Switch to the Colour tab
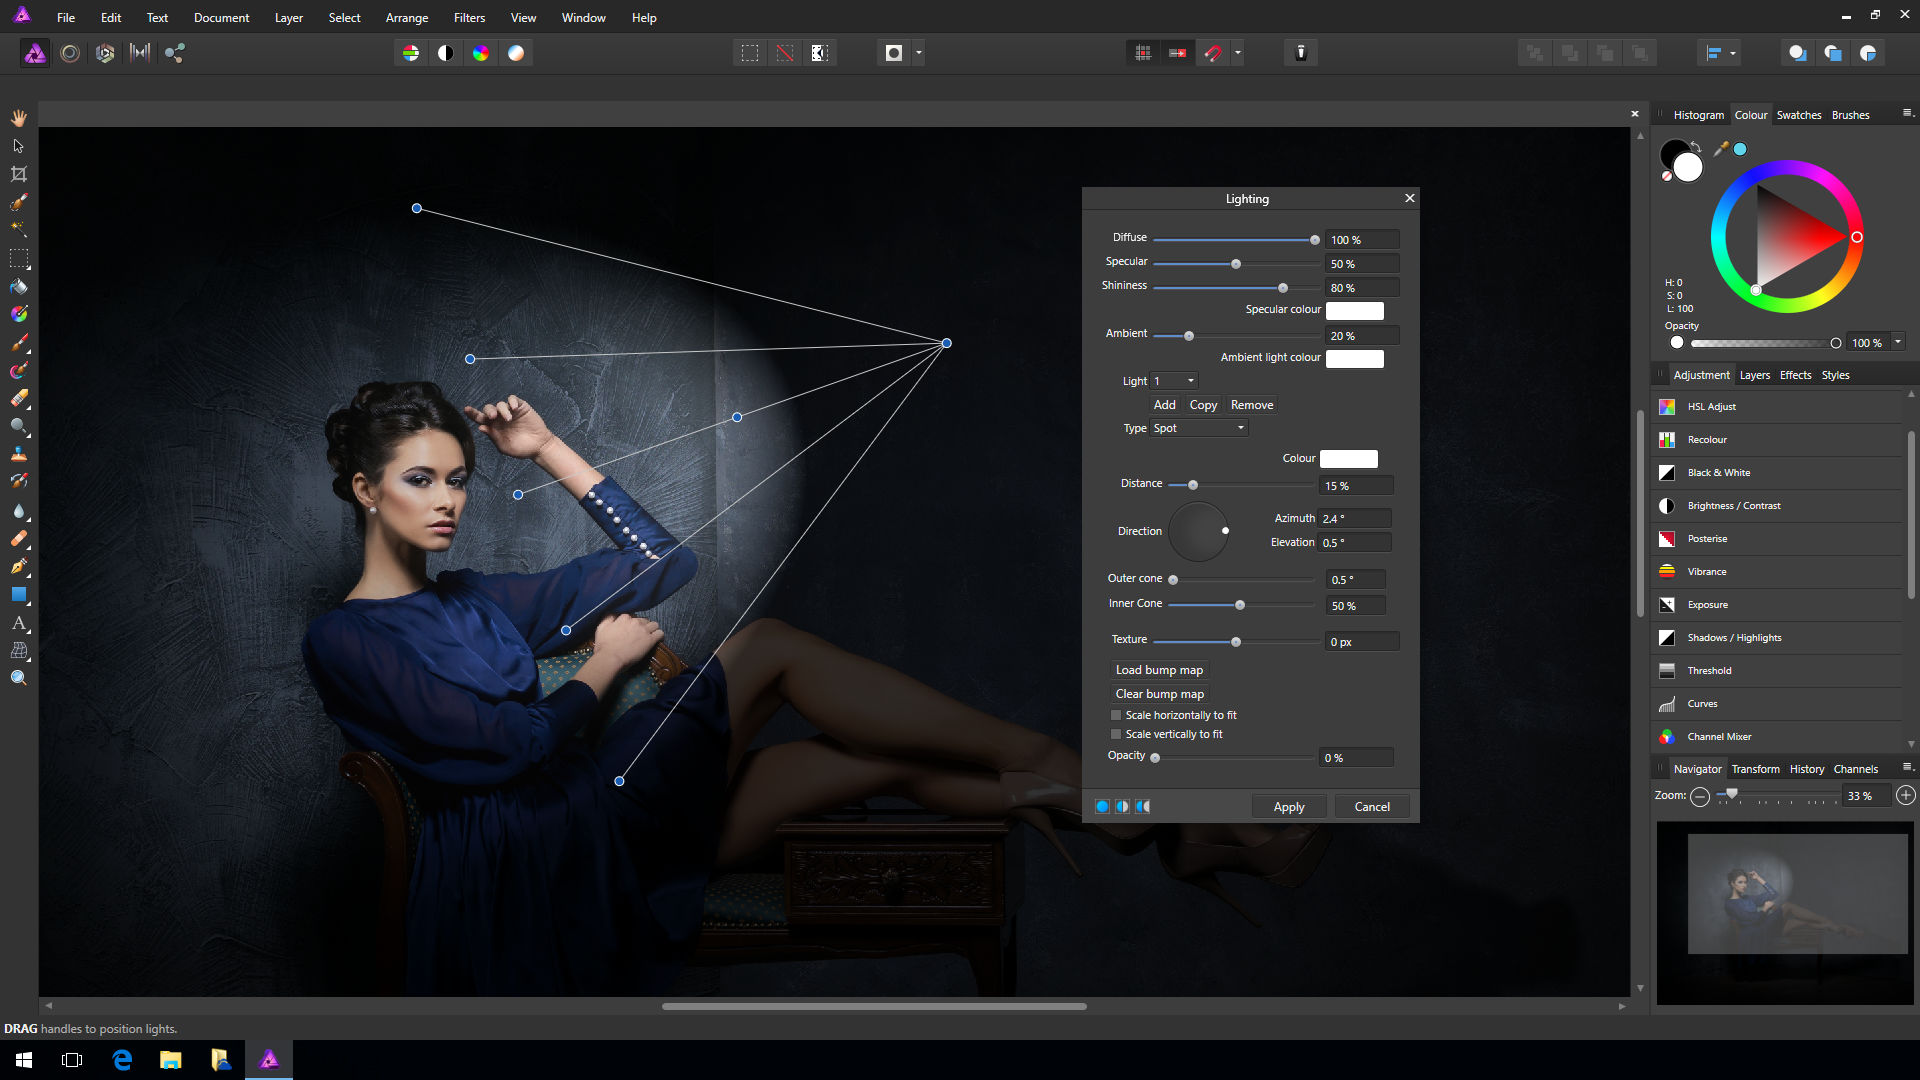The width and height of the screenshot is (1920, 1080). pyautogui.click(x=1749, y=115)
